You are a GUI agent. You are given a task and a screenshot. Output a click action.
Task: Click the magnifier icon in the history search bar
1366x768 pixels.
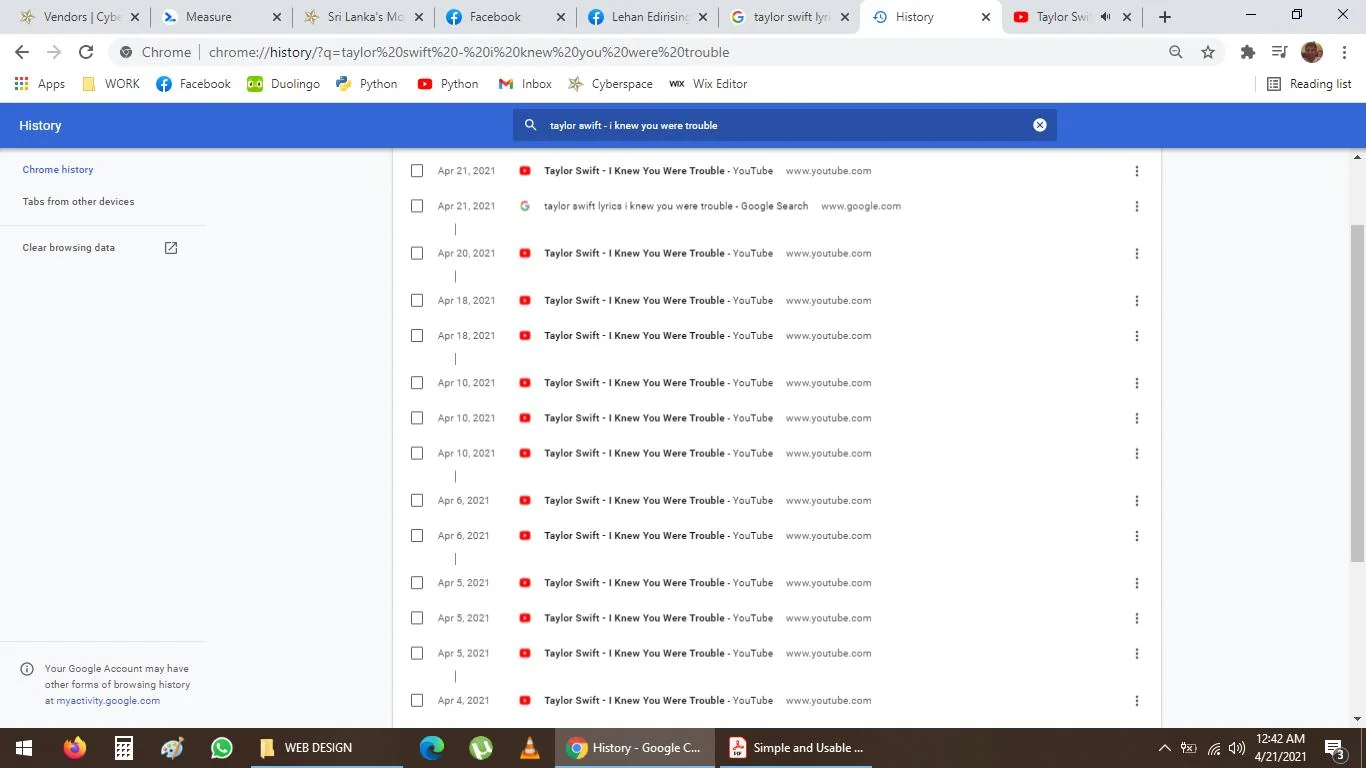point(530,125)
